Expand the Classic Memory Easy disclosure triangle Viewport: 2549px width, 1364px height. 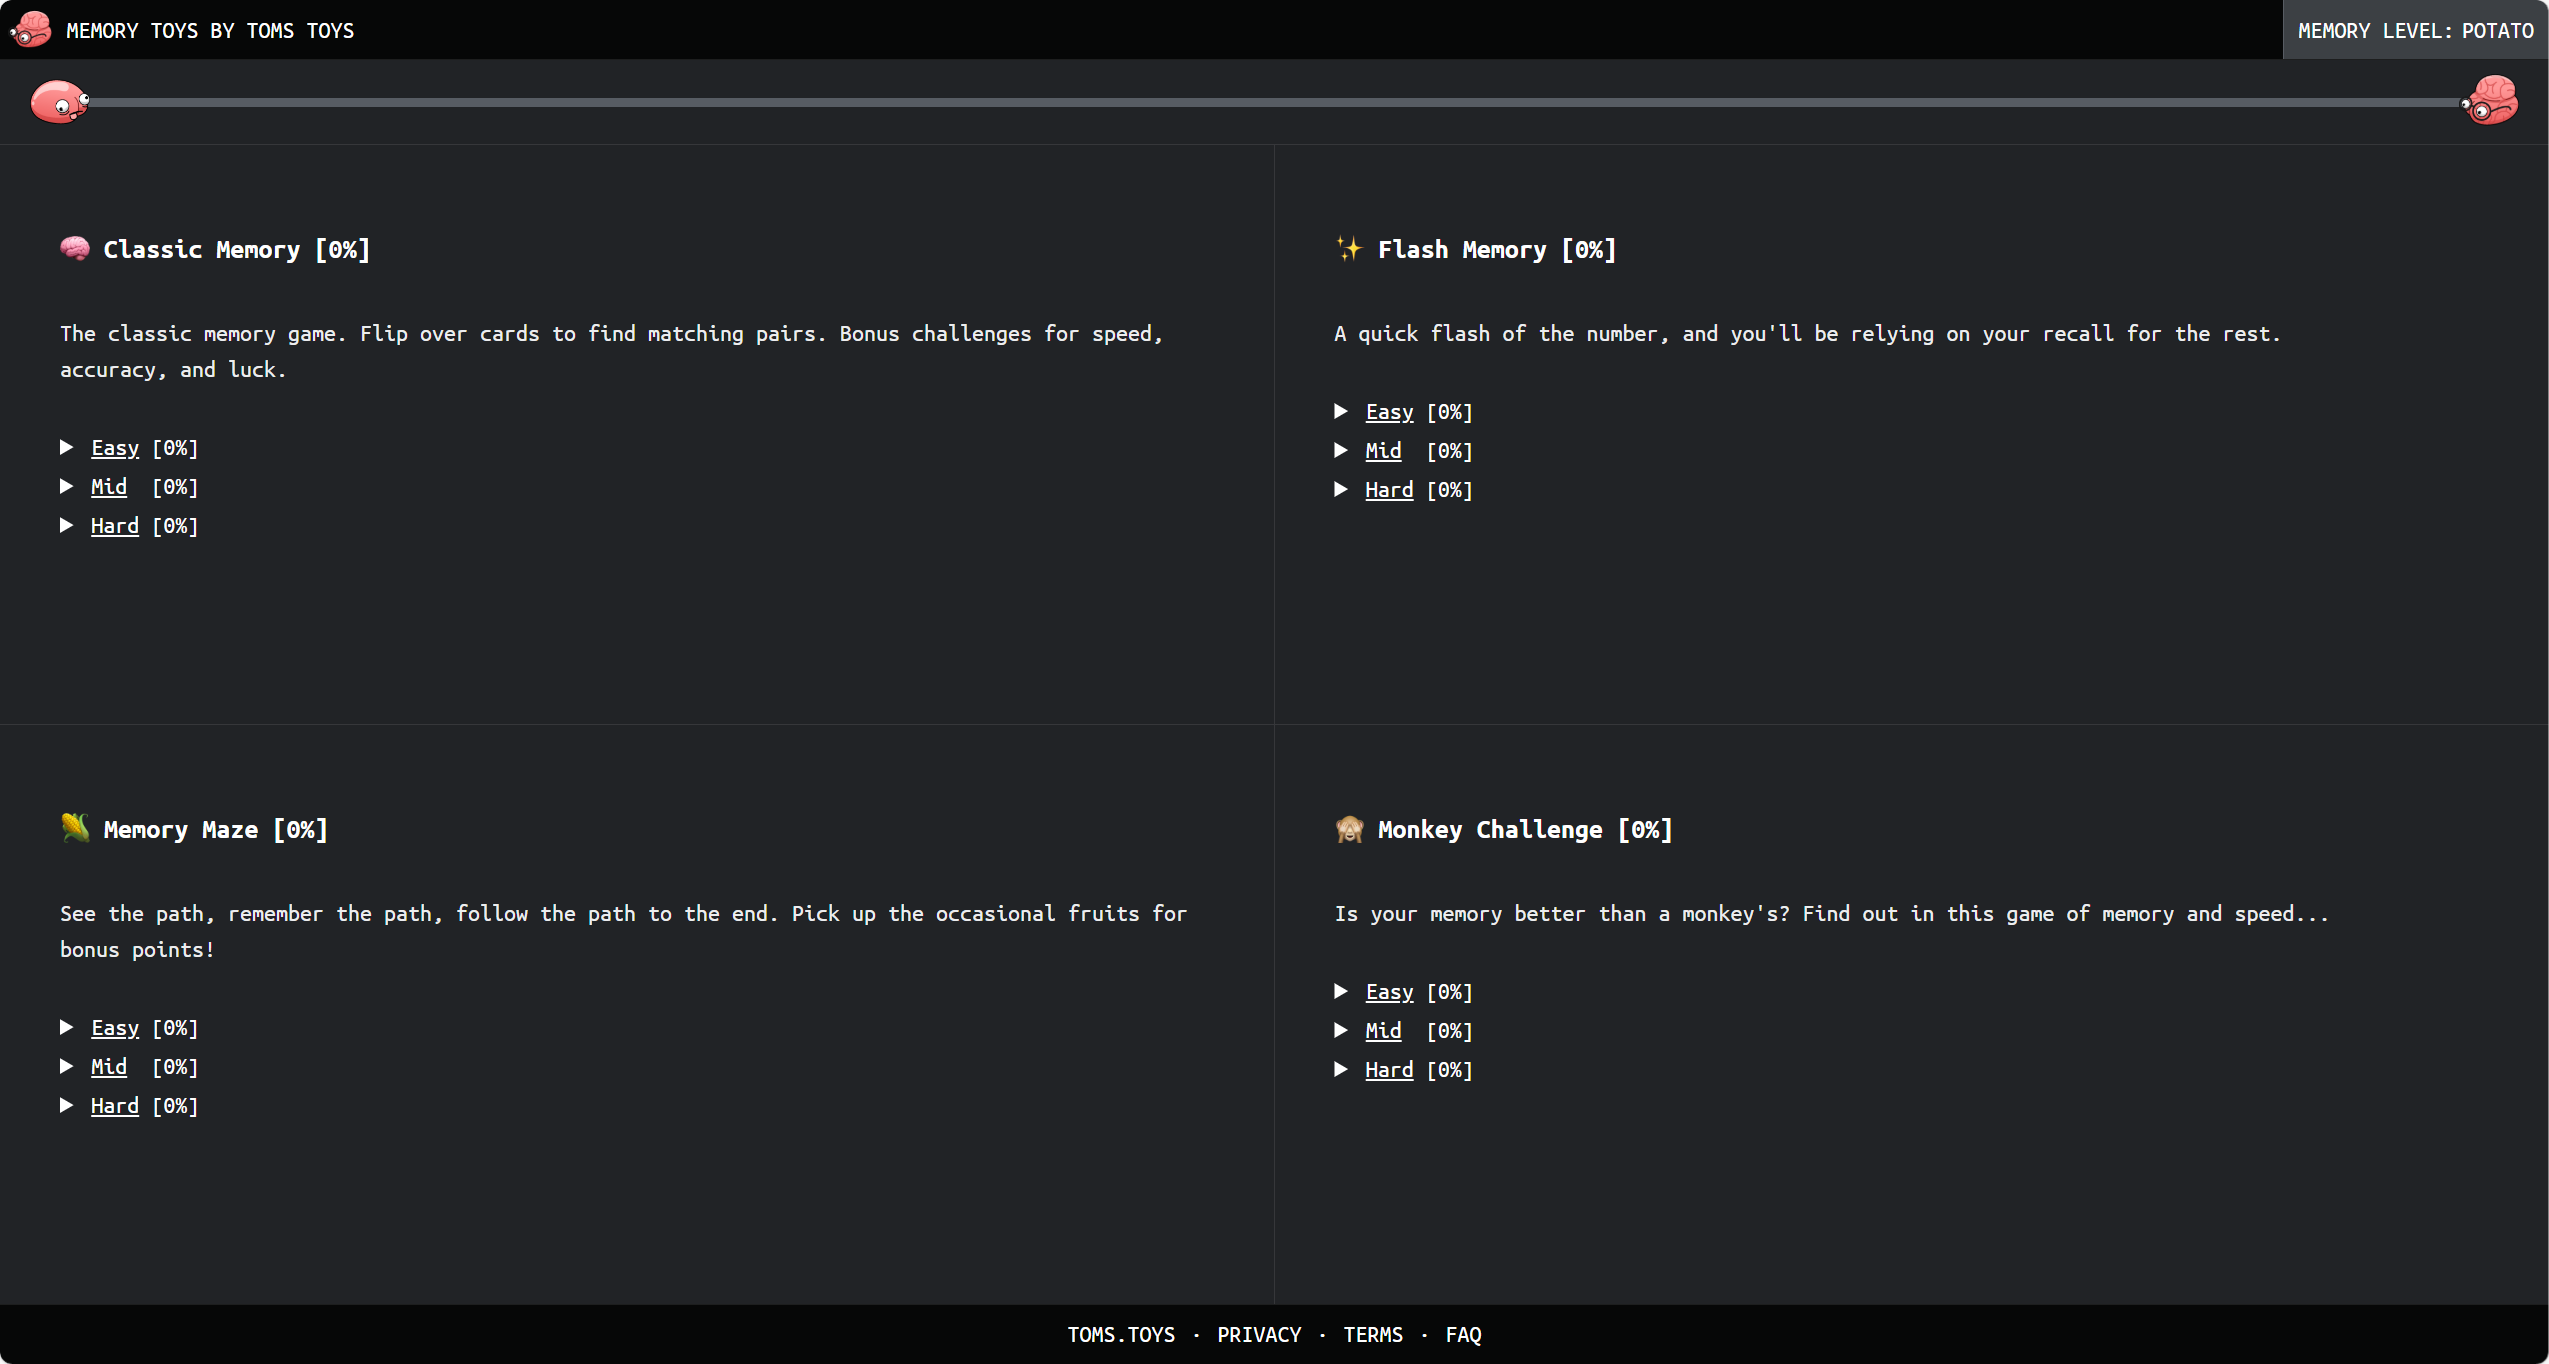click(x=67, y=447)
